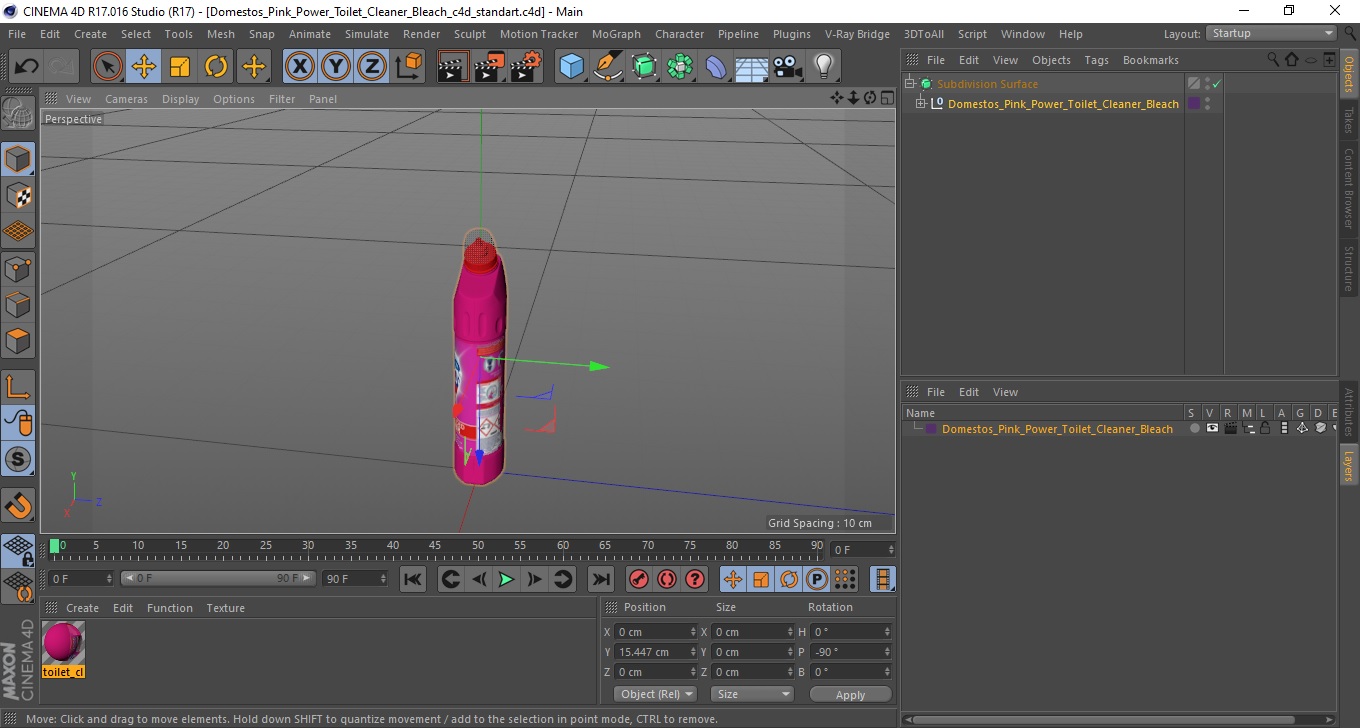Toggle Parameter keyframe recording
Viewport: 1360px width, 728px height.
coord(817,579)
